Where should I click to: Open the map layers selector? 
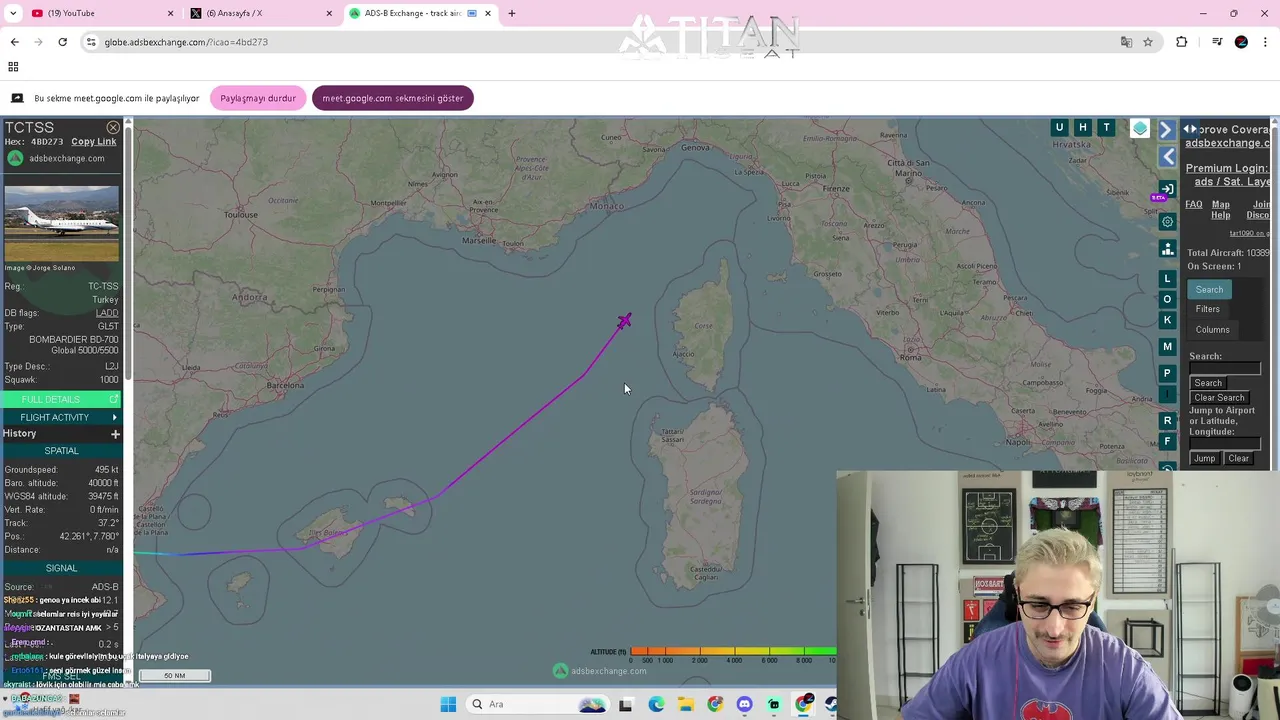(x=1140, y=128)
